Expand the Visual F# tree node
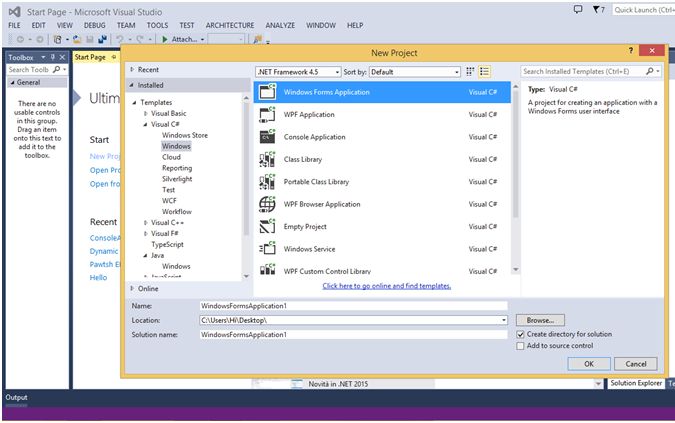The image size is (675, 423). coord(146,234)
